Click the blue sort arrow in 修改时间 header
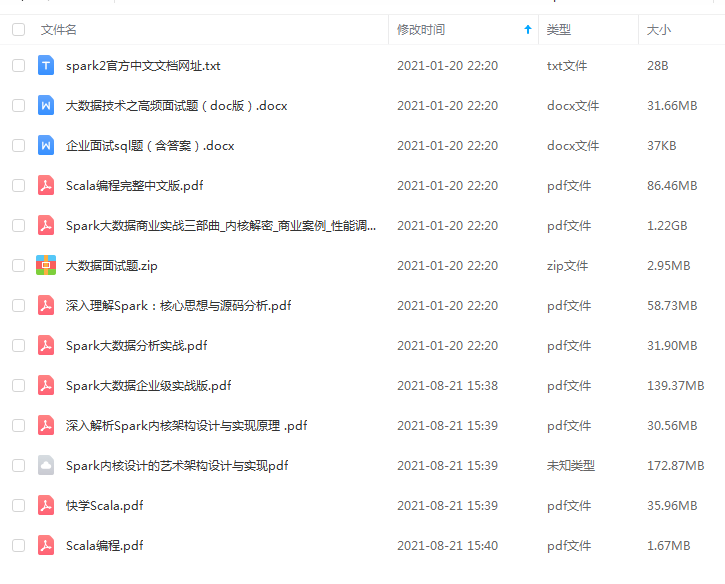Viewport: 725px width, 584px height. (x=528, y=30)
